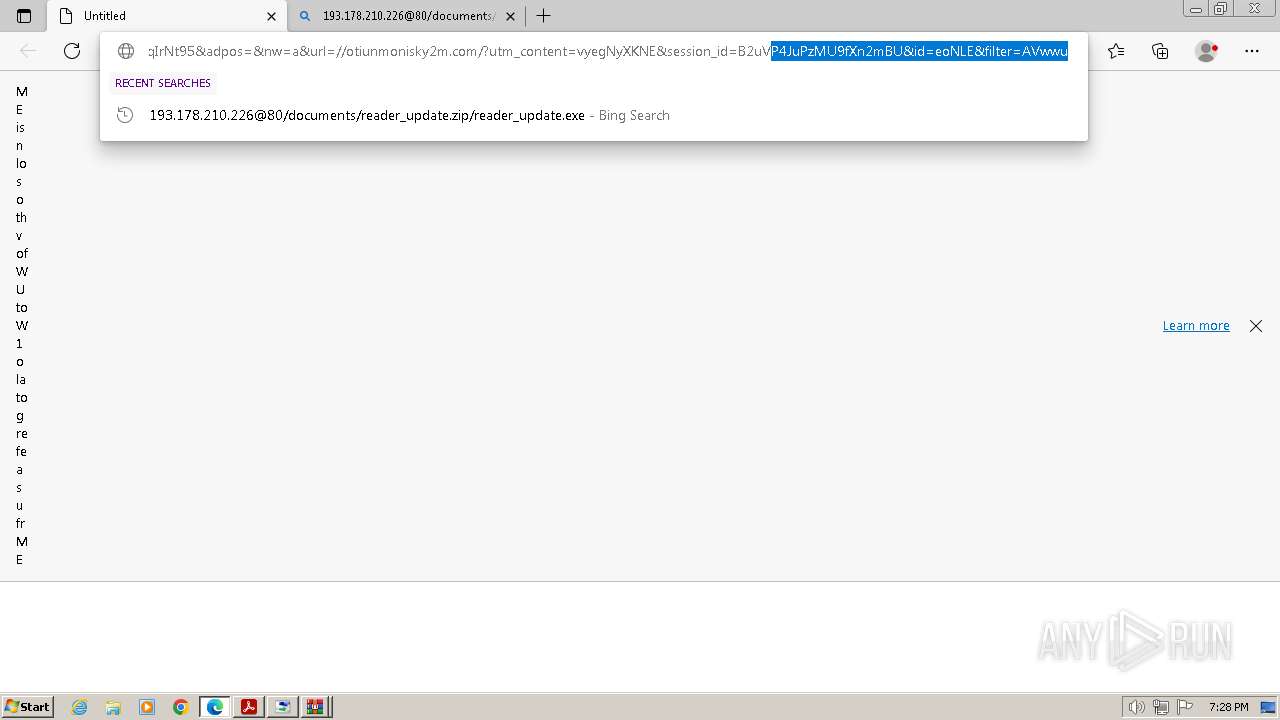
Task: Dismiss the notice next to Learn more
Action: (1256, 326)
